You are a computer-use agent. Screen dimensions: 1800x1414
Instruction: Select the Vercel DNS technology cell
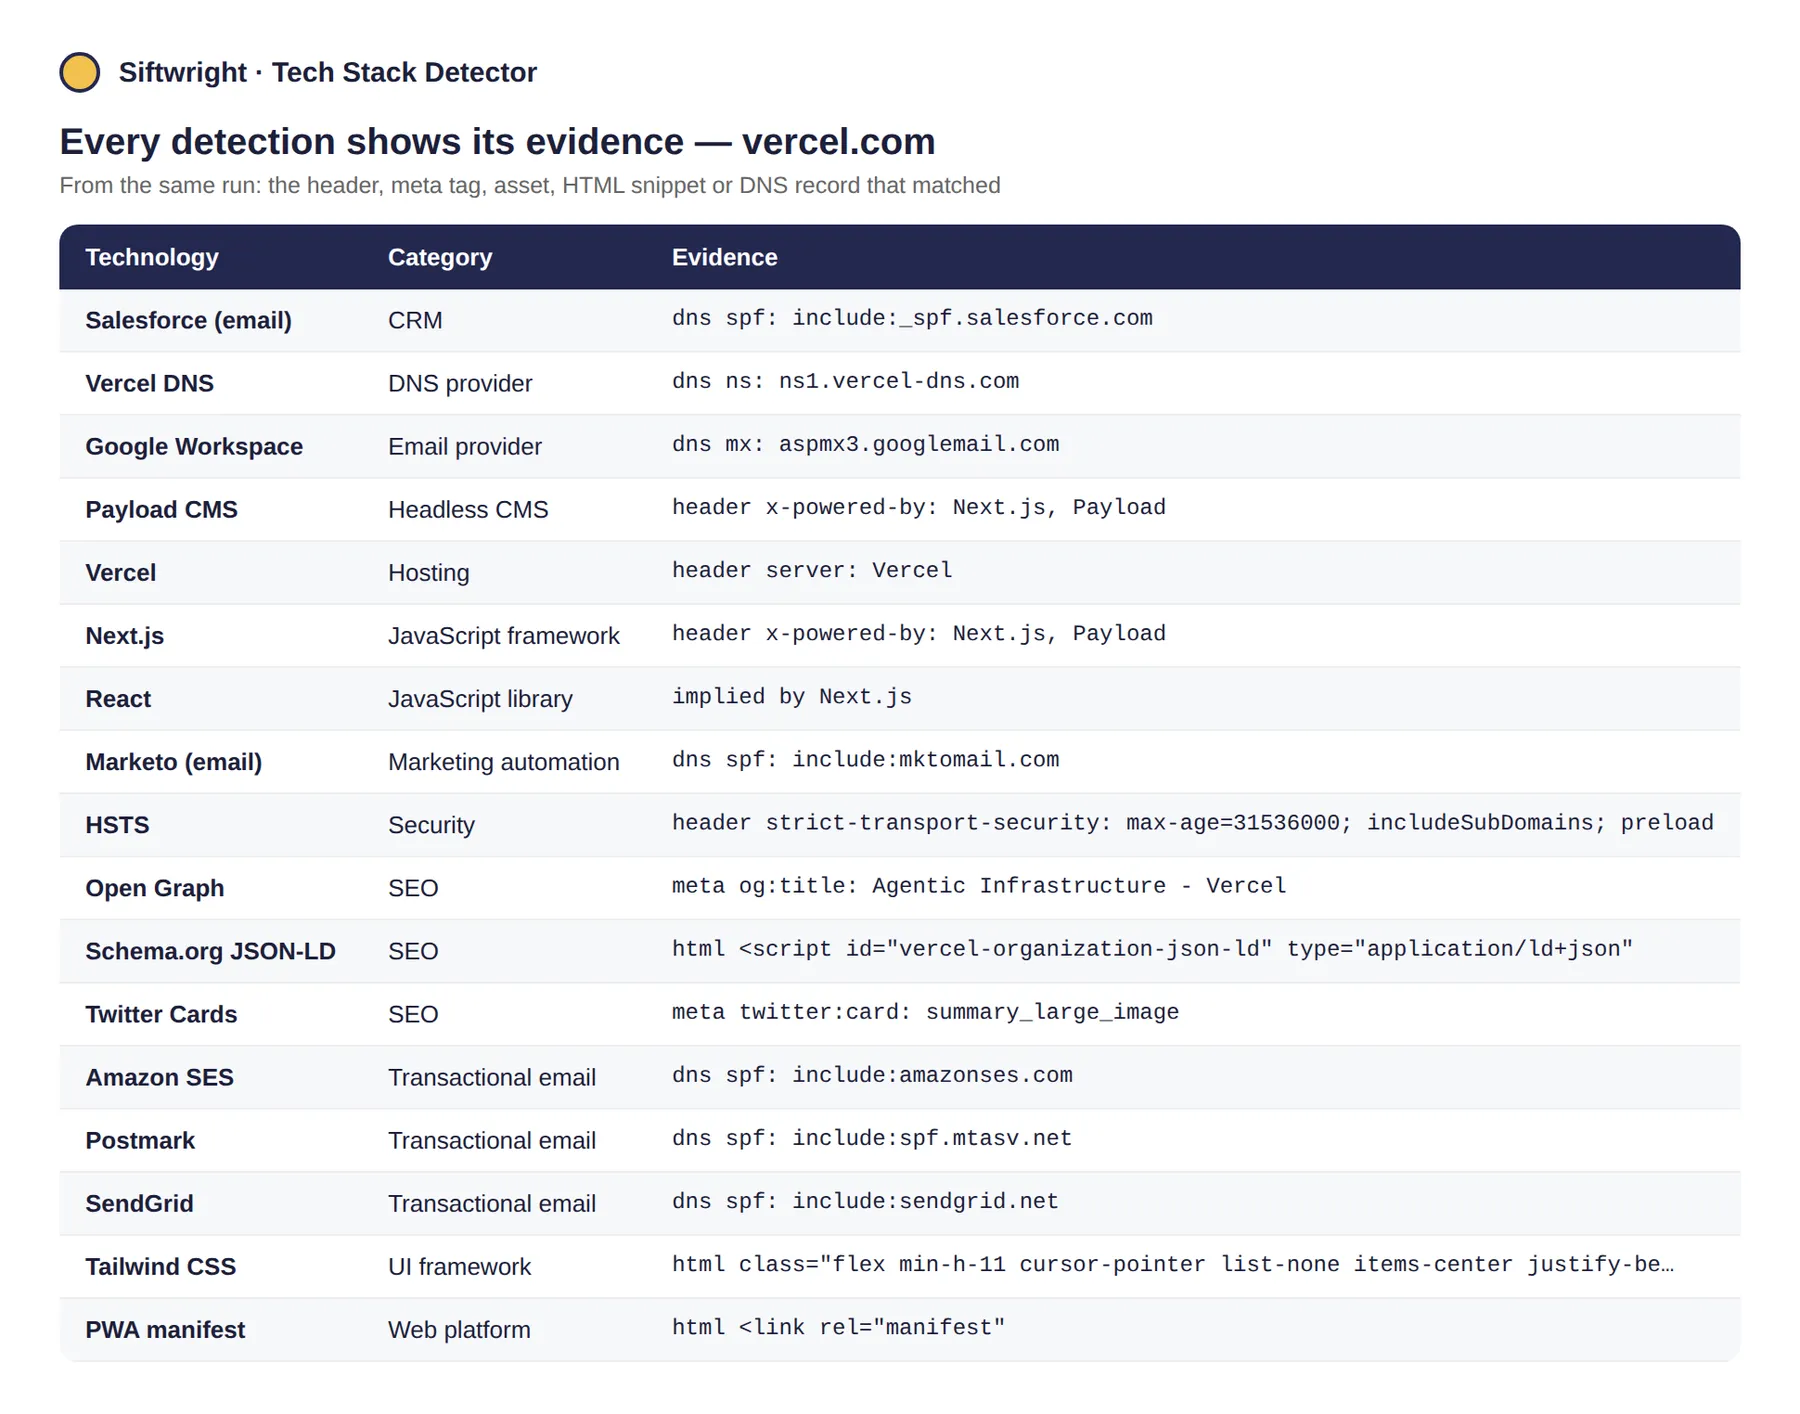[x=150, y=383]
